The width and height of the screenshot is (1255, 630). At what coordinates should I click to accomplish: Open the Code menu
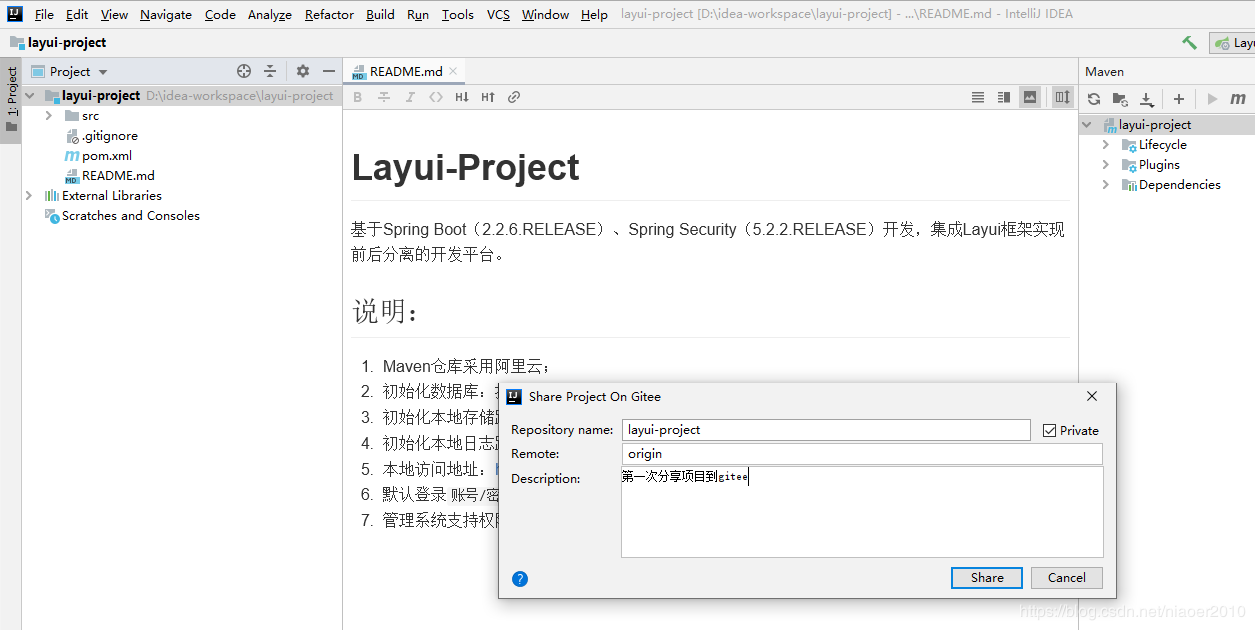220,14
